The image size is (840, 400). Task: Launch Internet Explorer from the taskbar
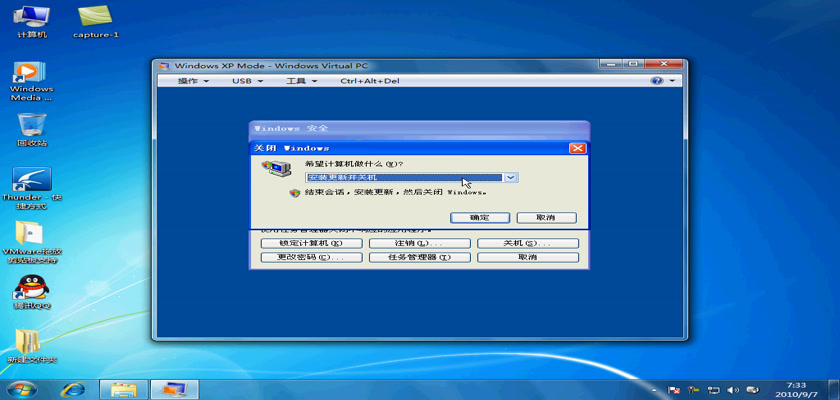click(x=72, y=388)
